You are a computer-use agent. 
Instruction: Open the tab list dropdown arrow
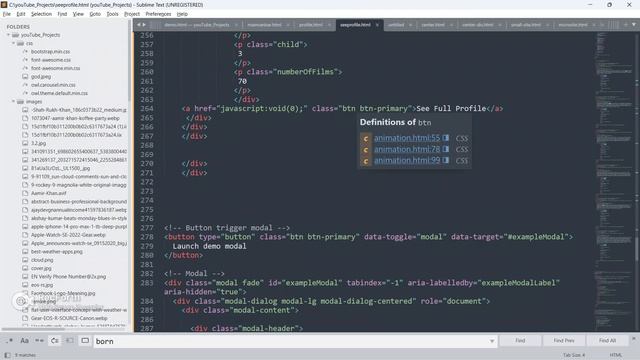click(633, 25)
